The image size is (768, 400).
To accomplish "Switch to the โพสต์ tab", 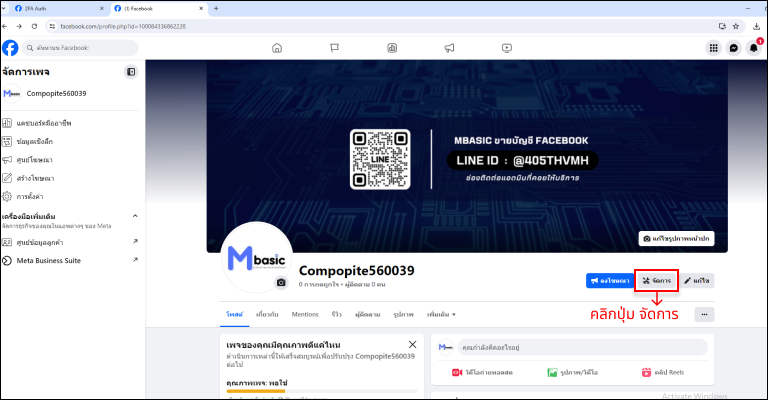I will point(235,314).
